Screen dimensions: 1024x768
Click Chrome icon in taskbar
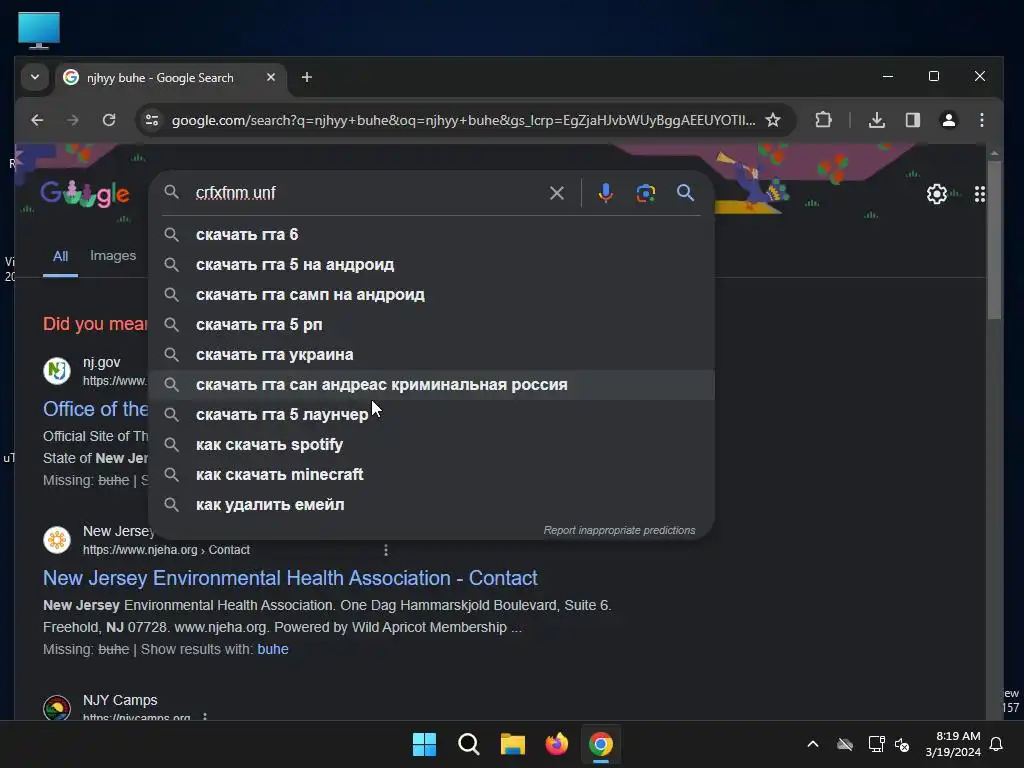(x=601, y=744)
